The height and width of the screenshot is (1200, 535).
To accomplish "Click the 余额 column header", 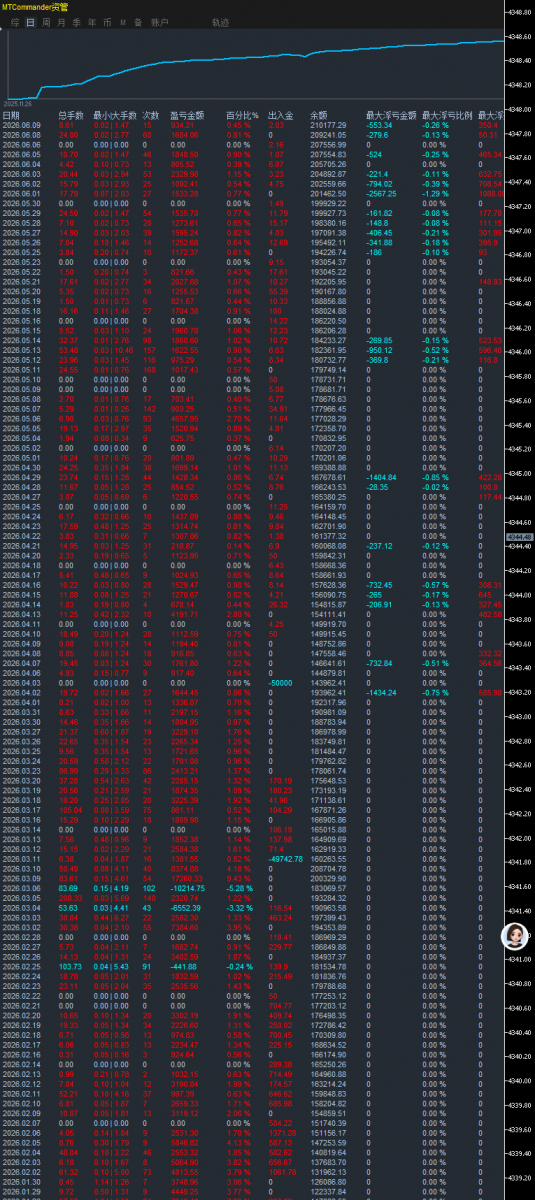I will (x=319, y=116).
